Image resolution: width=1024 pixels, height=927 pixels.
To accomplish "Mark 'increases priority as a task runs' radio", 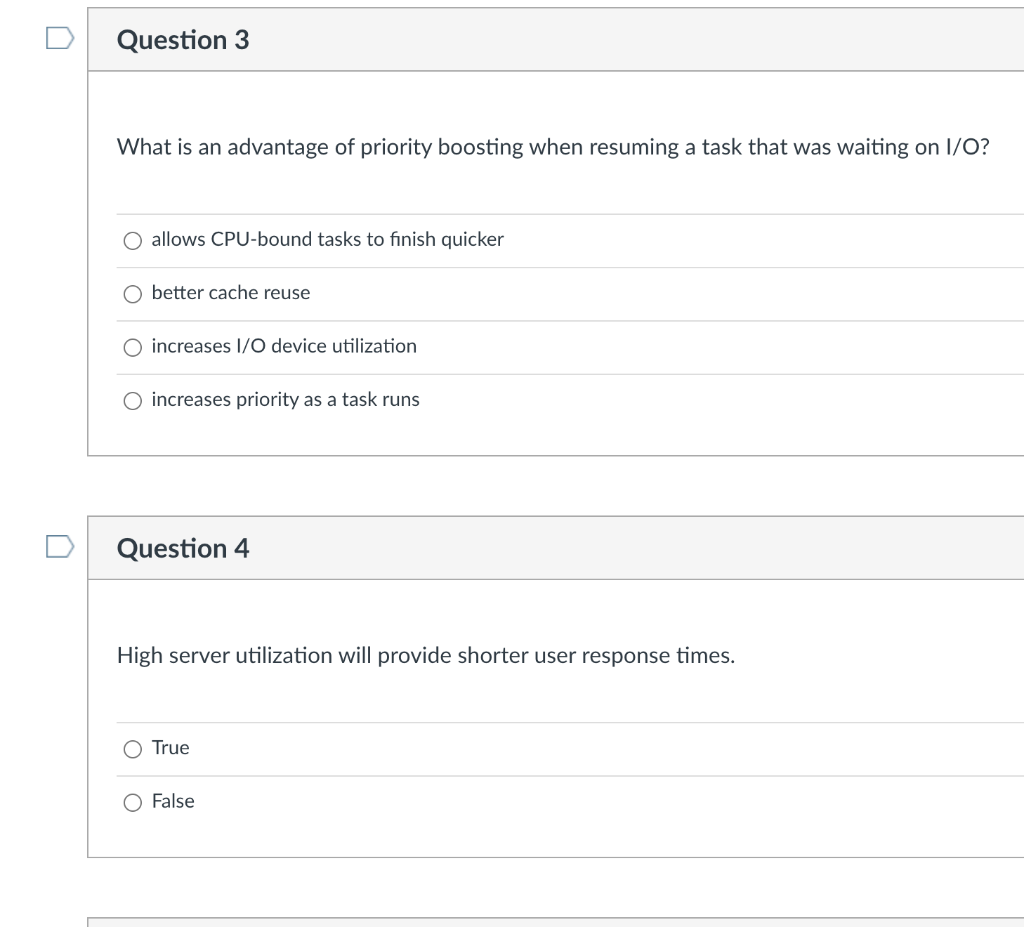I will tap(133, 401).
